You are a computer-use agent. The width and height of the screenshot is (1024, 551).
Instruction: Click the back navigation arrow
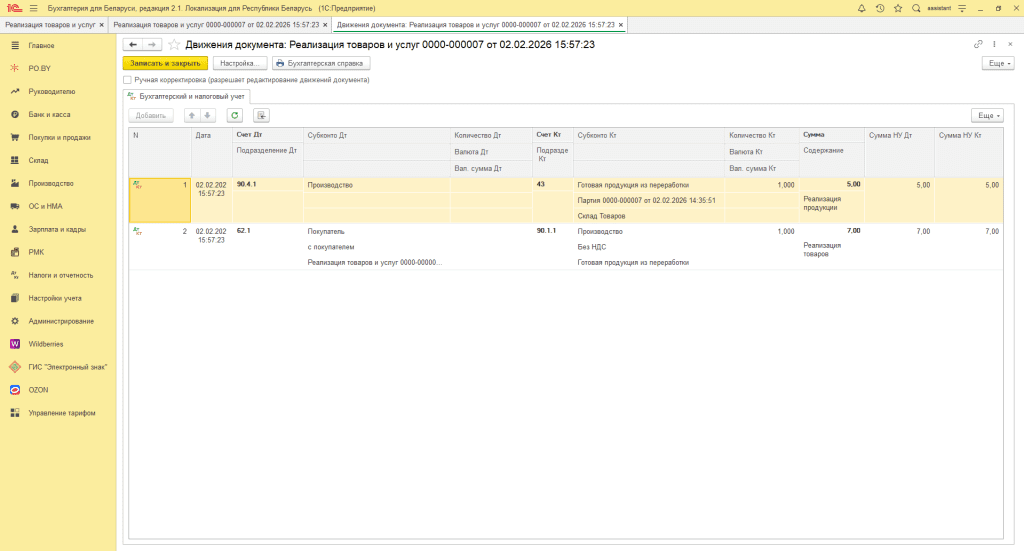[132, 45]
